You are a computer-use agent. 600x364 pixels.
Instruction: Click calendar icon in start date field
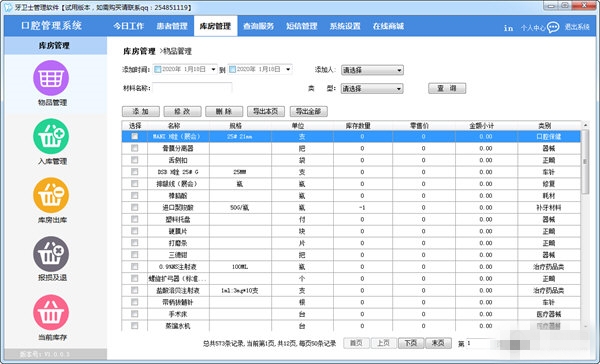click(x=157, y=69)
